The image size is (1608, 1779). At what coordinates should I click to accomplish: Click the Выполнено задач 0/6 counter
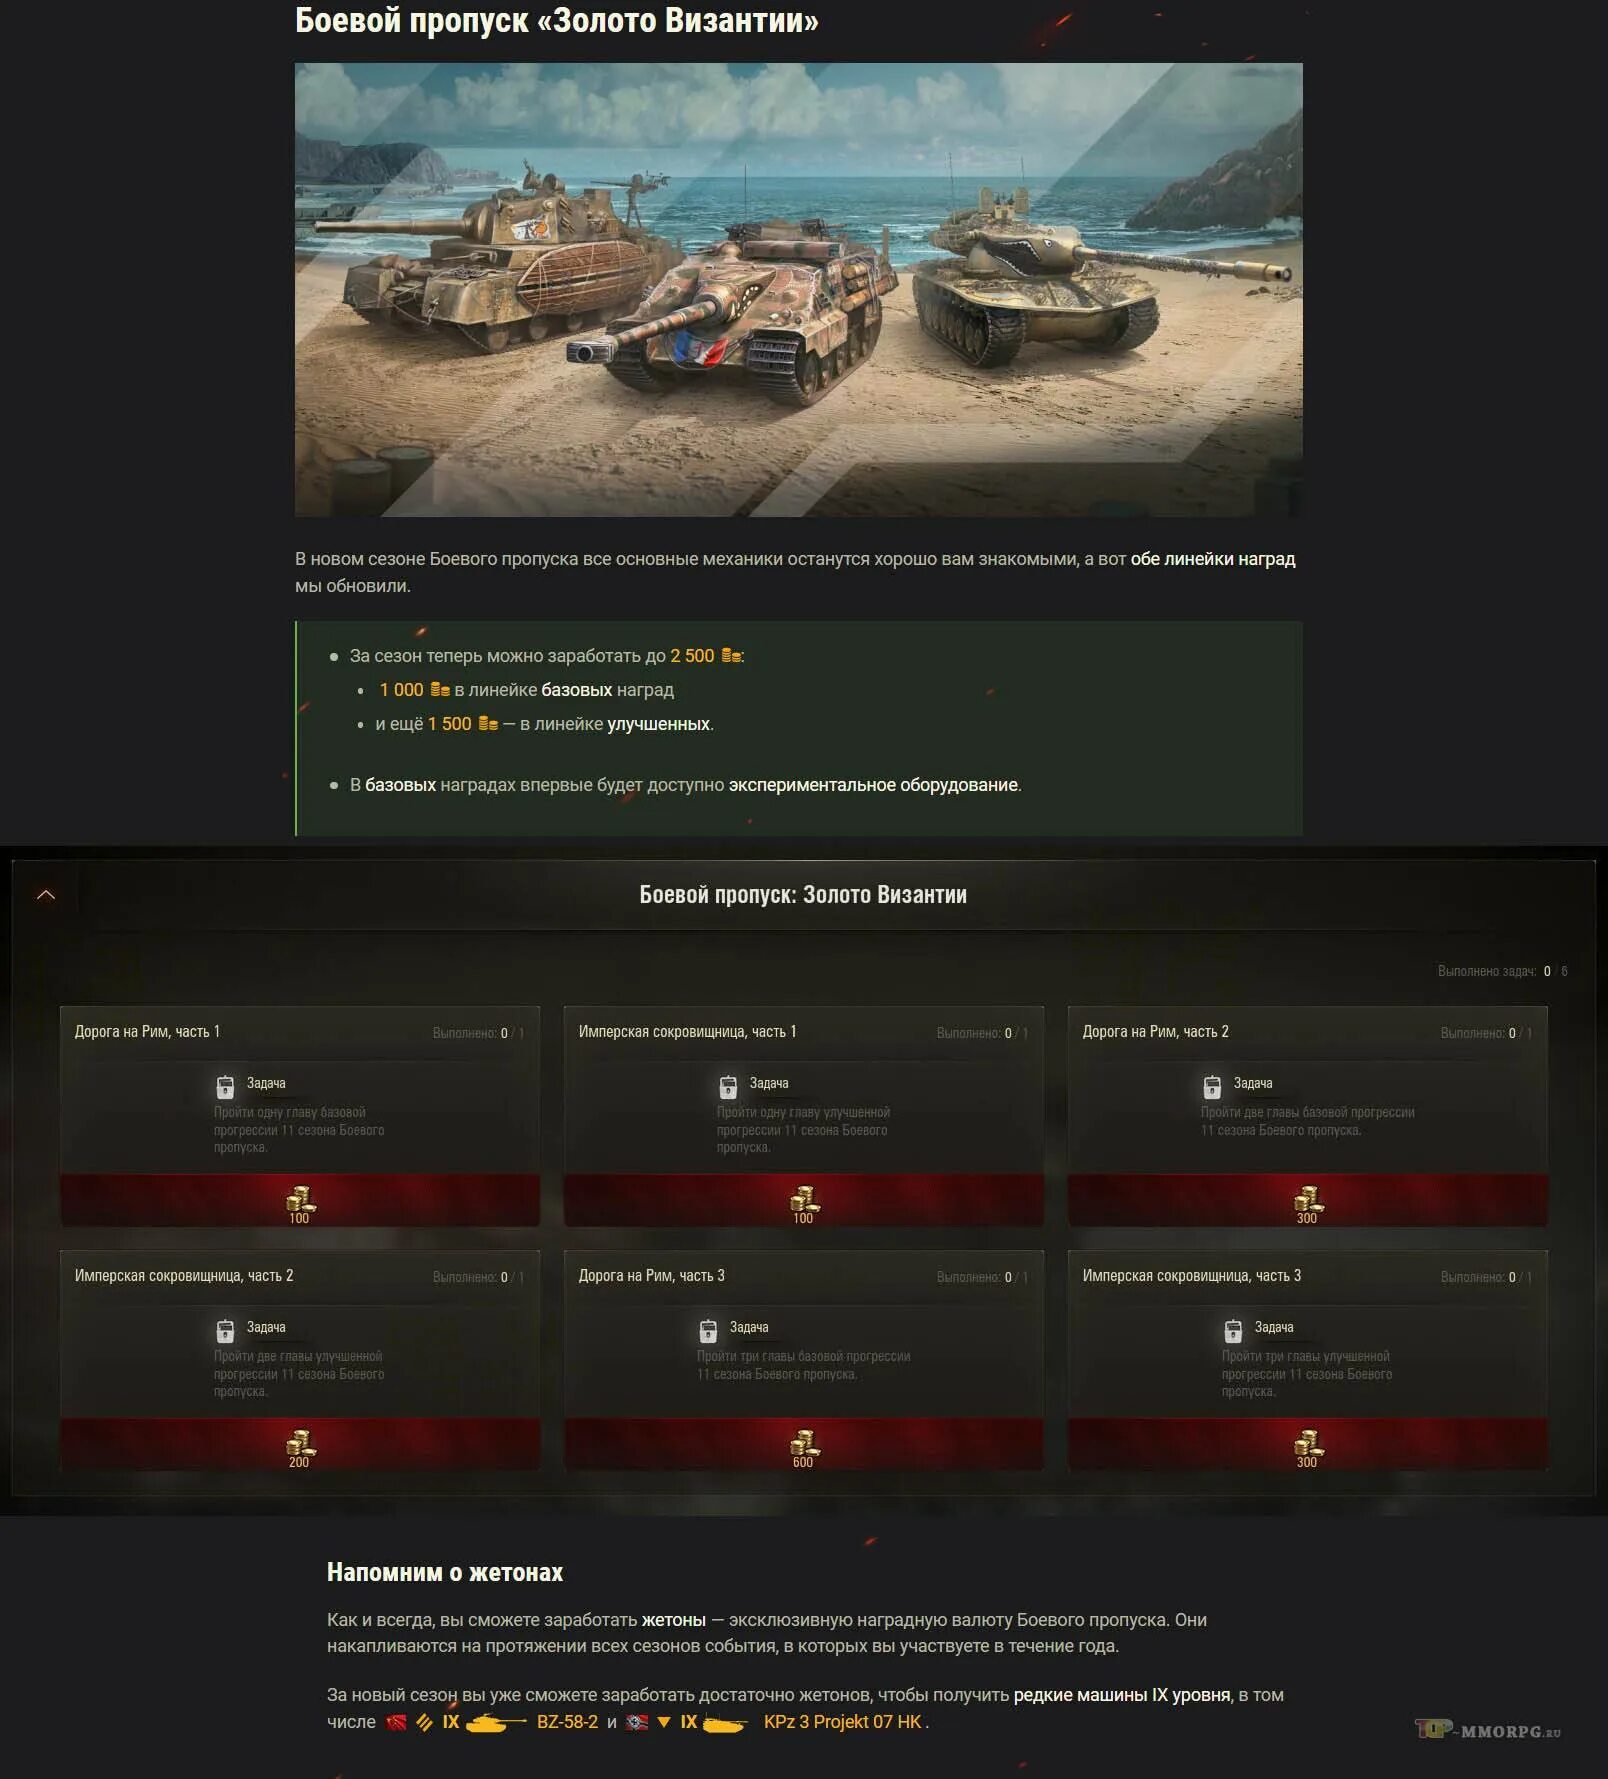coord(1502,971)
